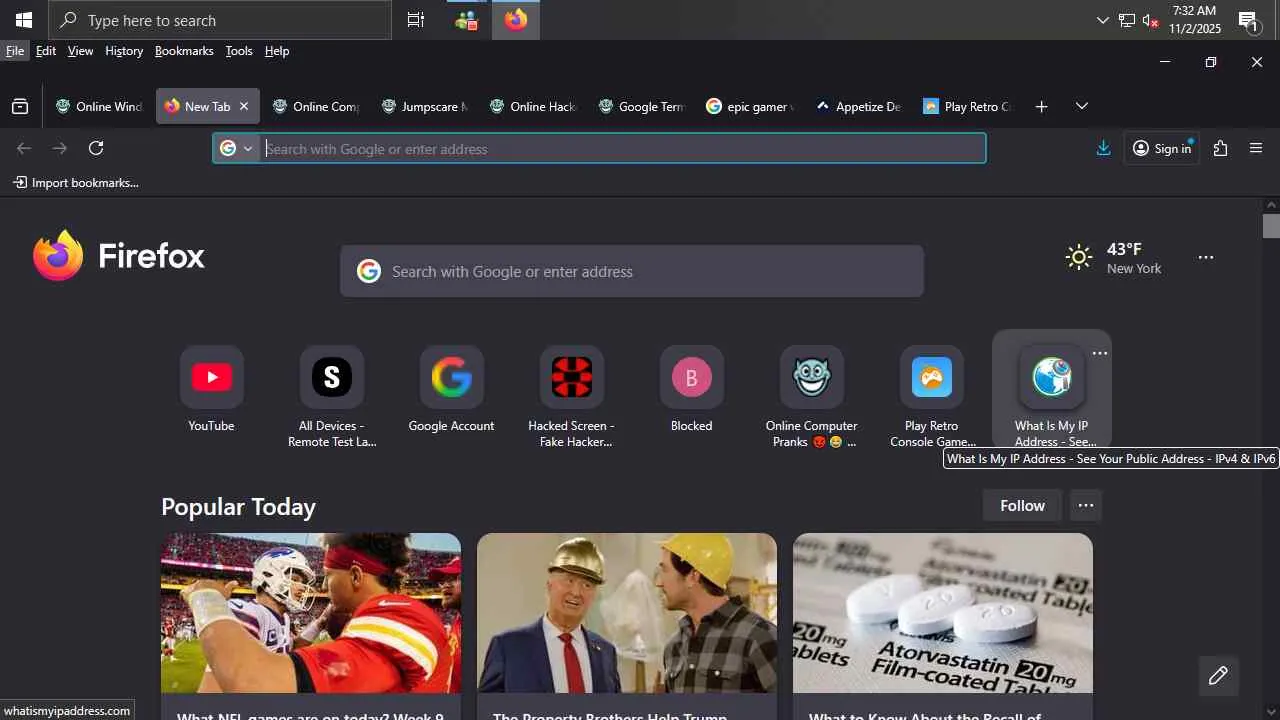
Task: Open the taskbar app beside Task View
Action: [466, 20]
